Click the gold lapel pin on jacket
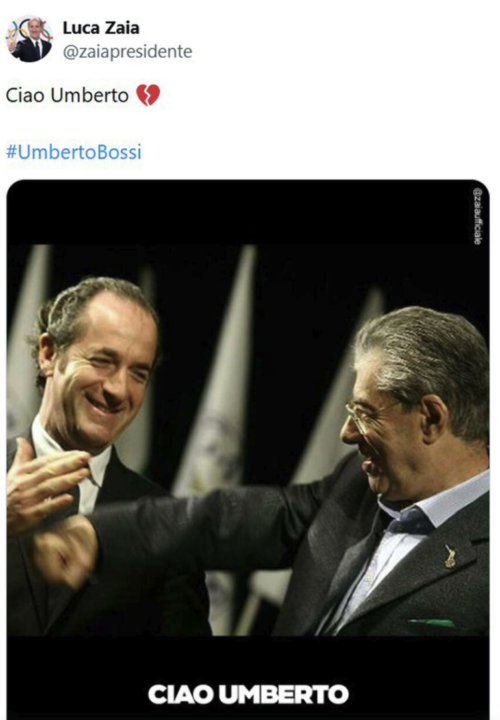500x720 pixels. [450, 556]
